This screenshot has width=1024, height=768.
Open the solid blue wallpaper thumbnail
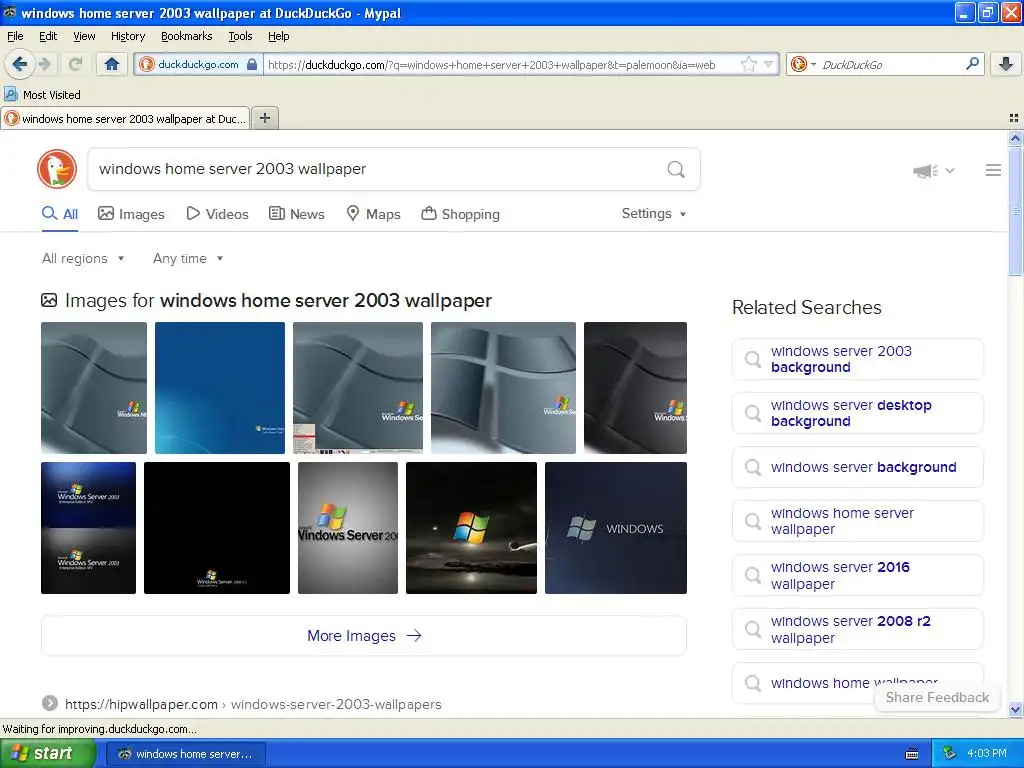(x=219, y=388)
